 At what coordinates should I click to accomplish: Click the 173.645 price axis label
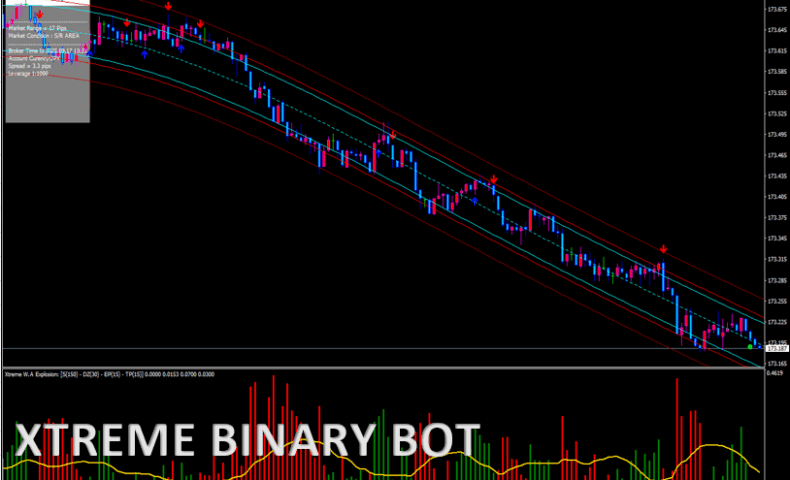click(x=777, y=30)
